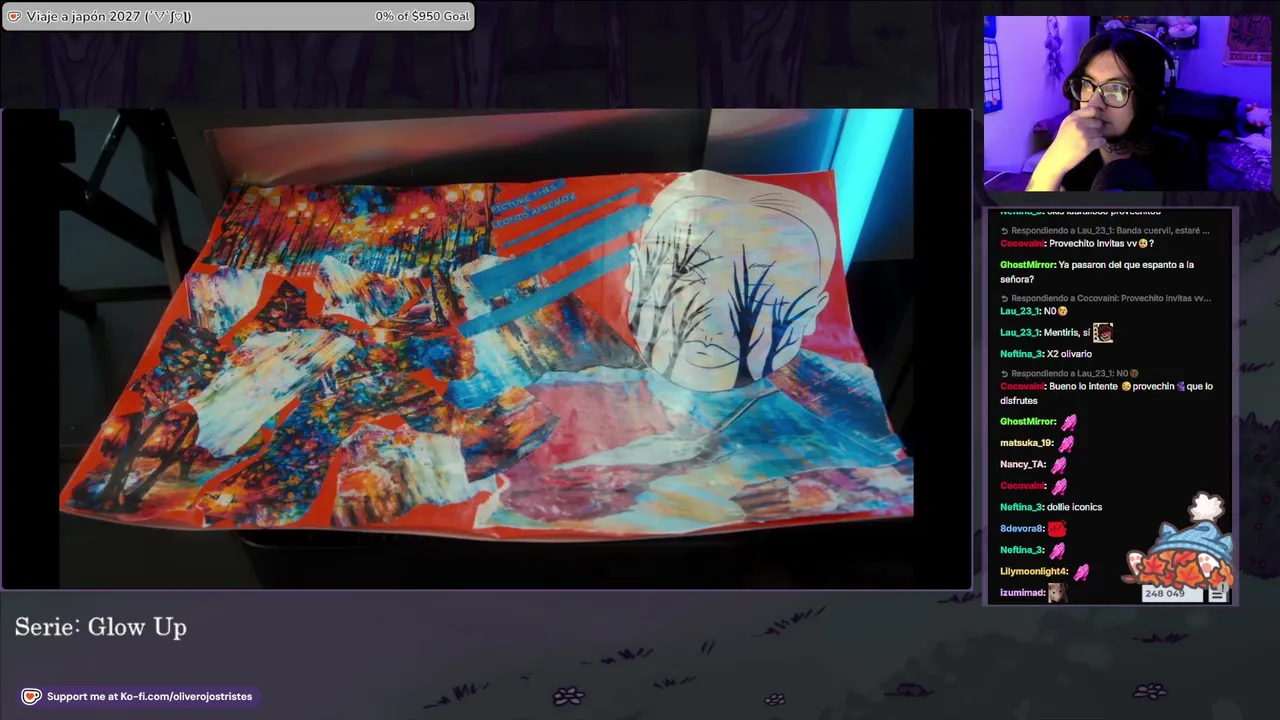Click the Ko-fi cup icon in goal bar
The height and width of the screenshot is (720, 1280).
[14, 16]
